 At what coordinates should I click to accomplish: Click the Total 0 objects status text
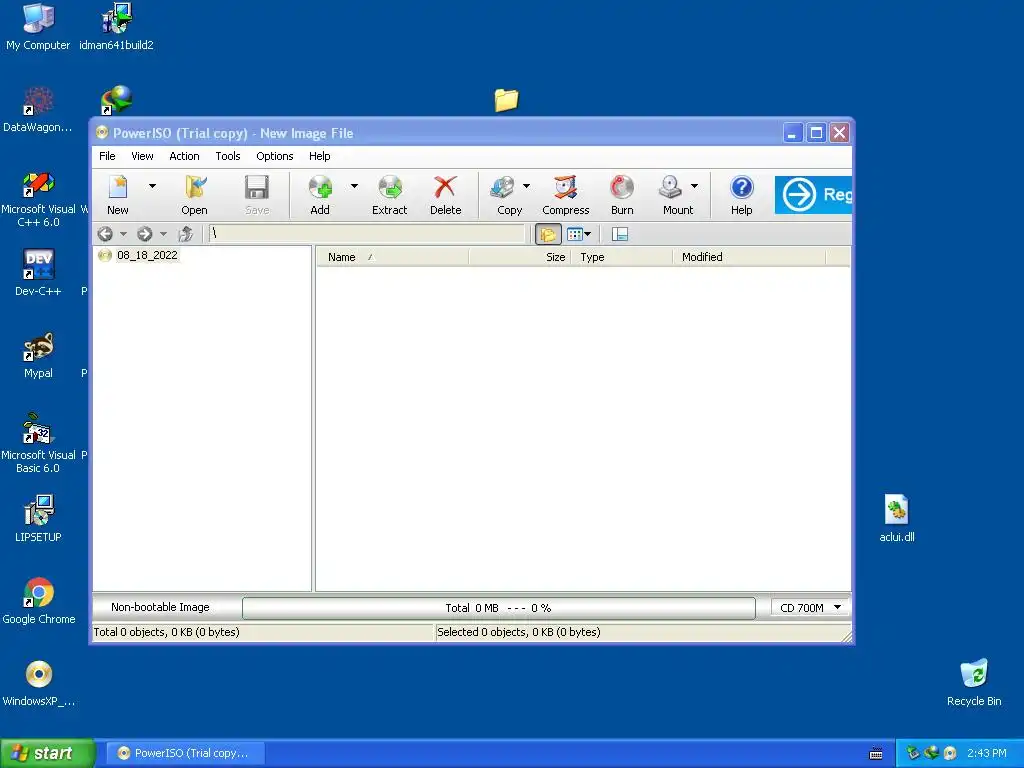coord(167,632)
